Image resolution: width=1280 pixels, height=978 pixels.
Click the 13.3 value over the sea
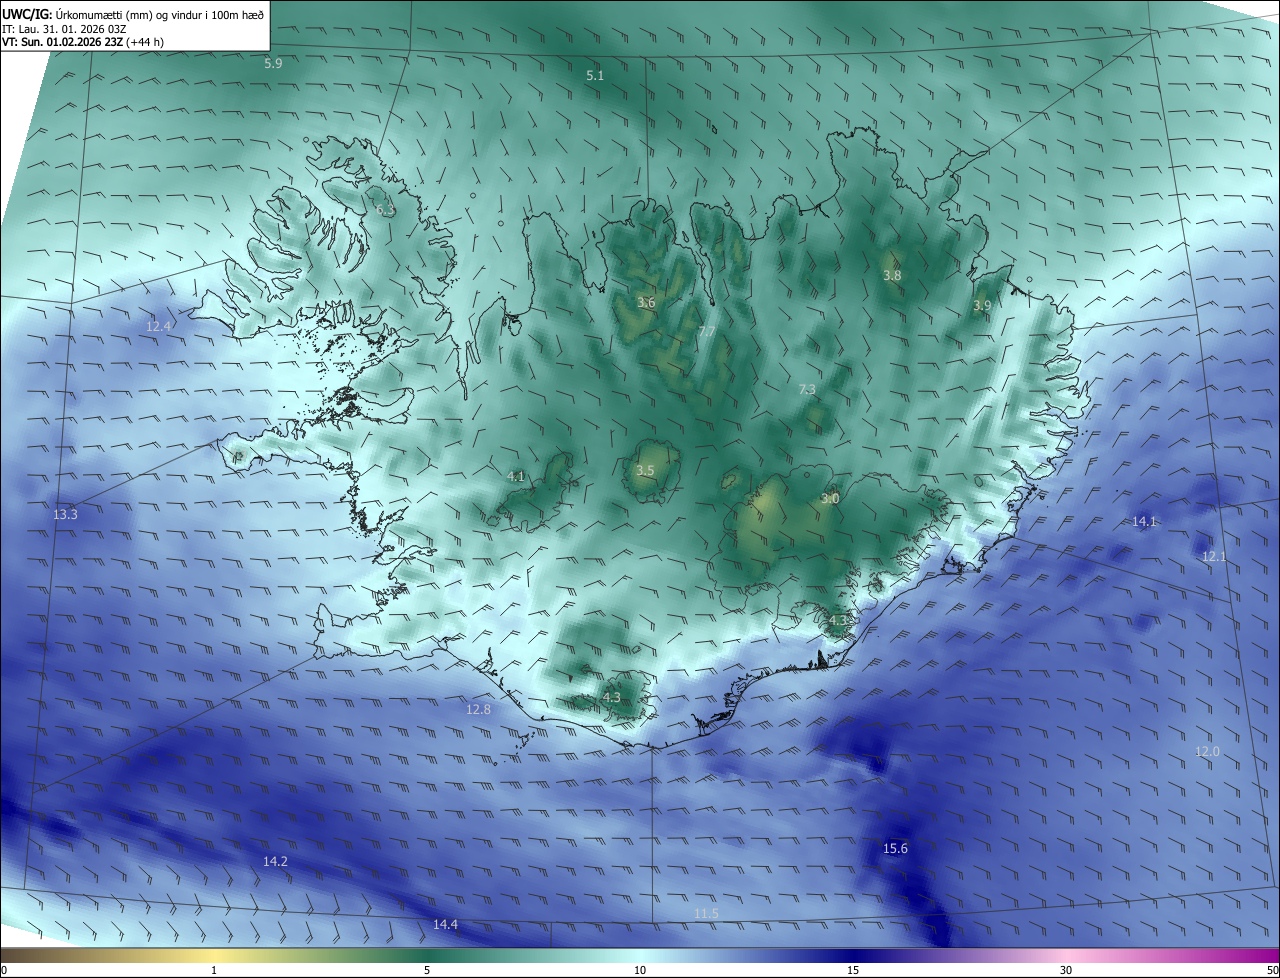pyautogui.click(x=65, y=515)
